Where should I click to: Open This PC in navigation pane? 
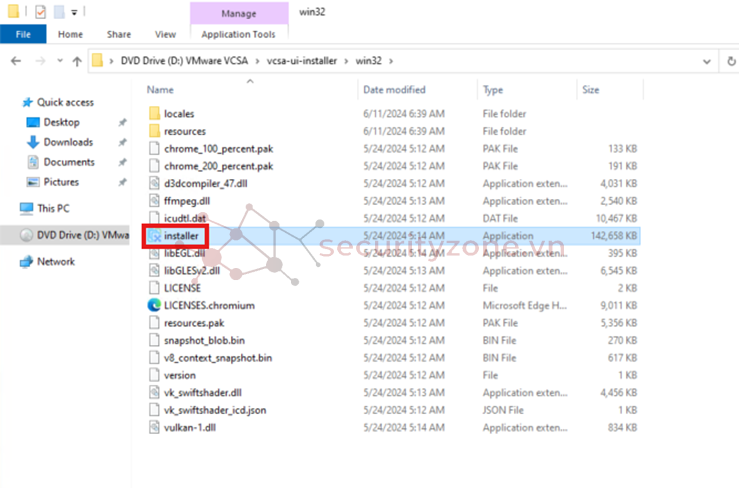point(52,208)
